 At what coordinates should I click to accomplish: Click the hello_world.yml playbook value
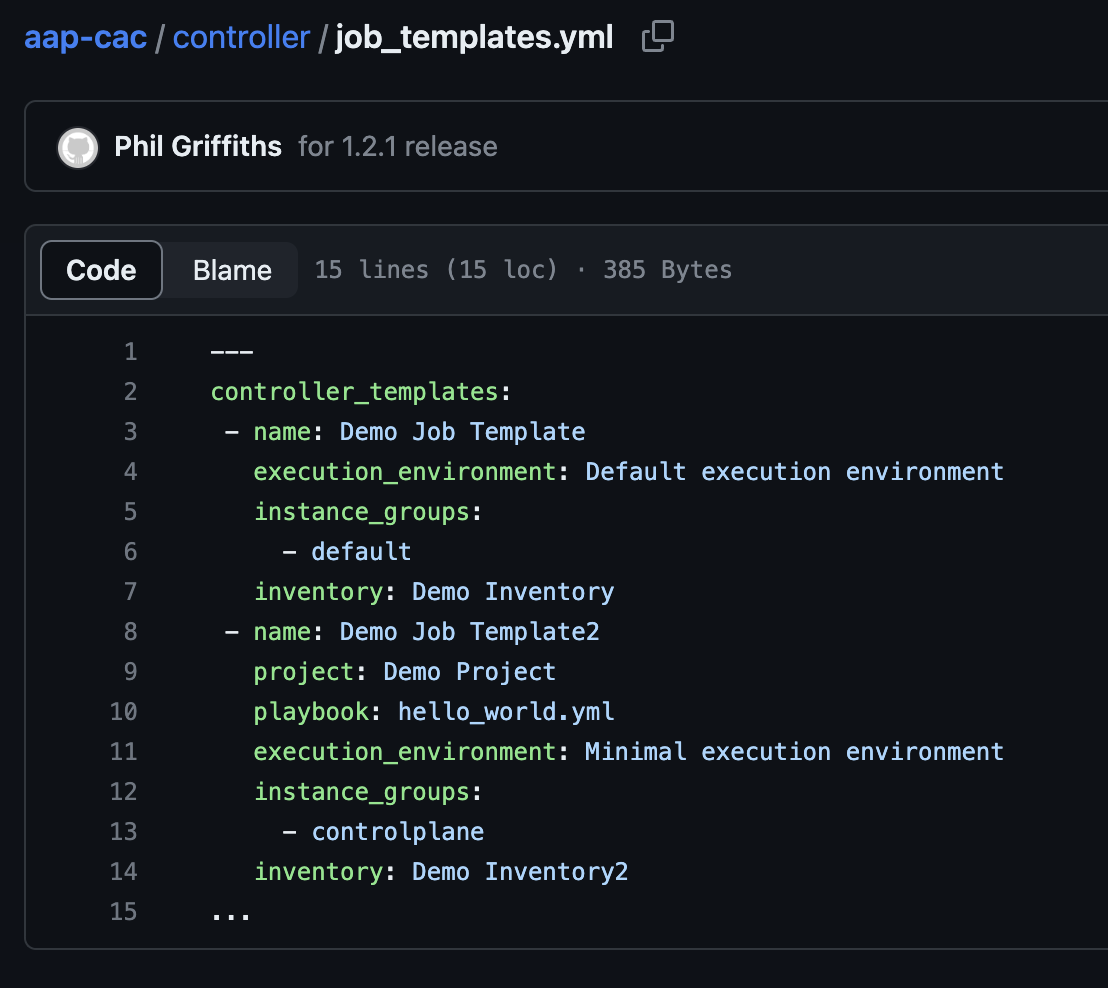coord(506,712)
